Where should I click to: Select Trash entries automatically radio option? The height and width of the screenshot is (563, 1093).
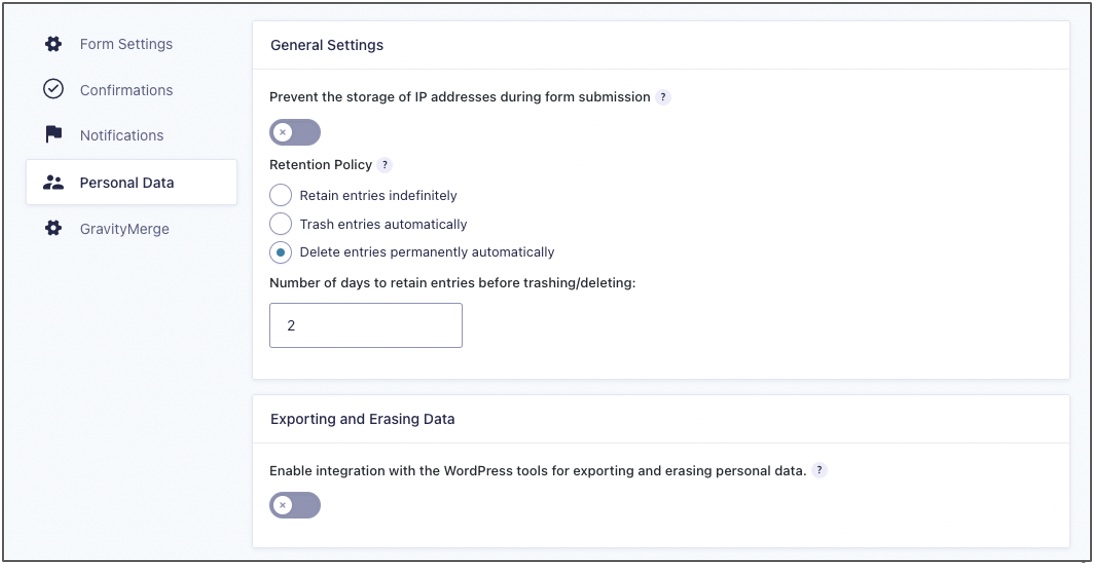[x=281, y=224]
